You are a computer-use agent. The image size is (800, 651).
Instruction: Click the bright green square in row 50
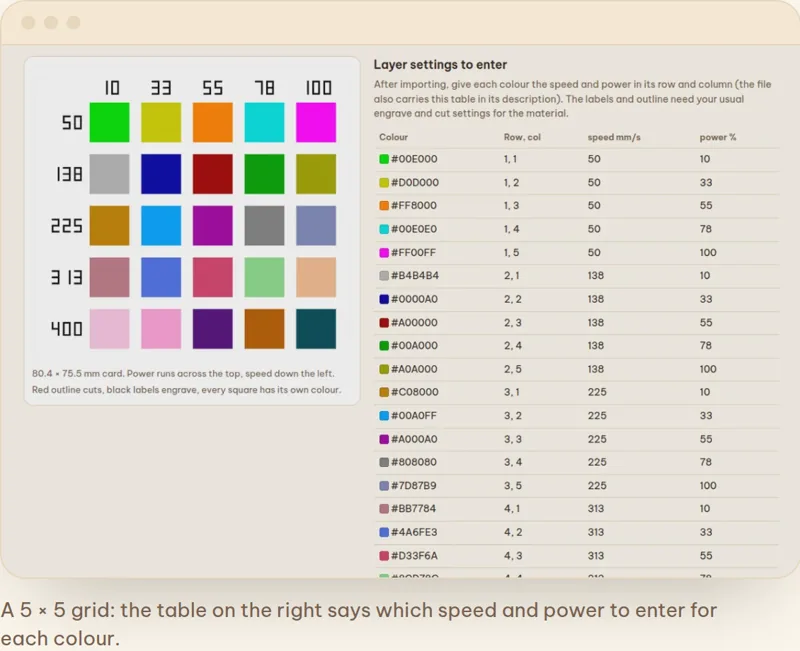click(x=109, y=122)
